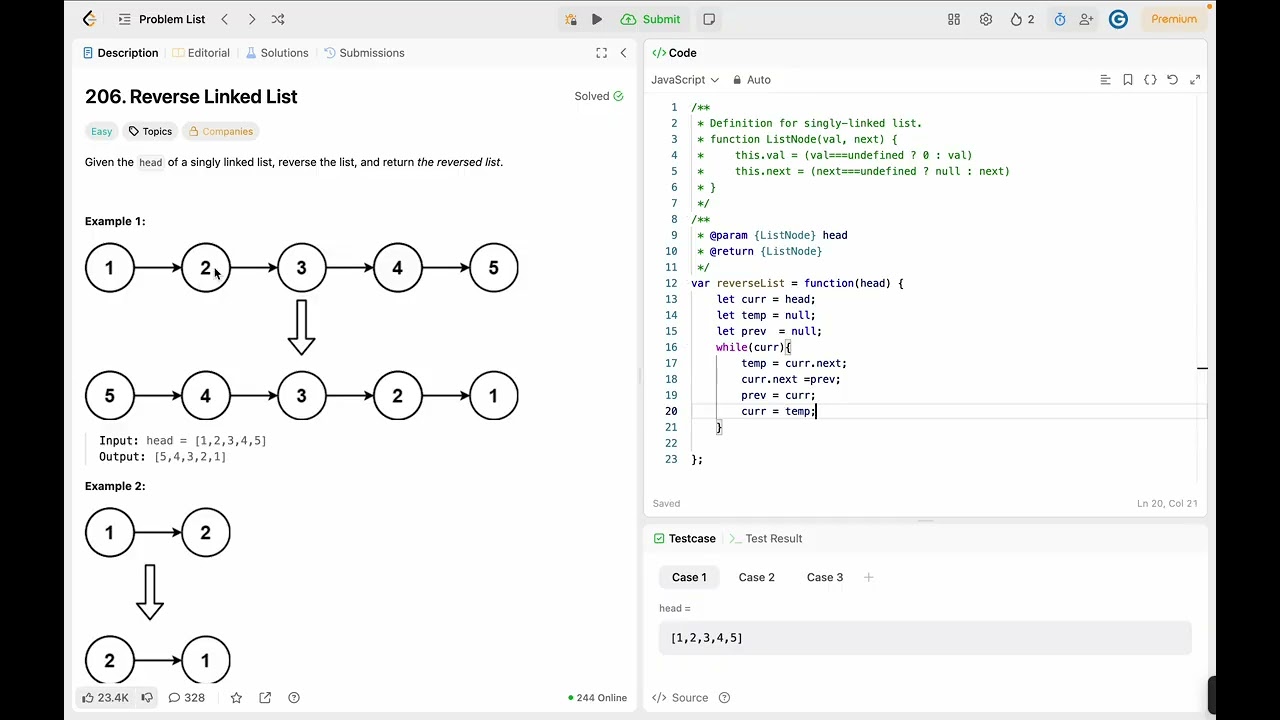
Task: Open the Test Result tab
Action: pyautogui.click(x=765, y=538)
